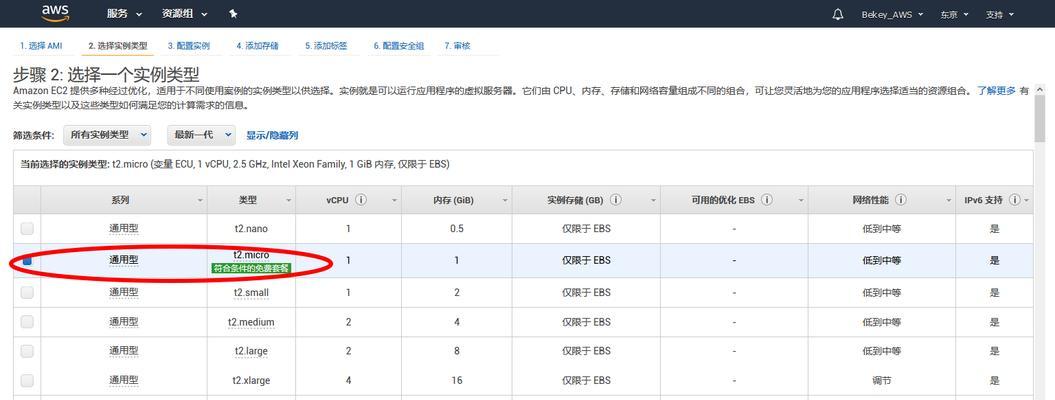Select the t2.medium instance checkbox

coord(27,322)
